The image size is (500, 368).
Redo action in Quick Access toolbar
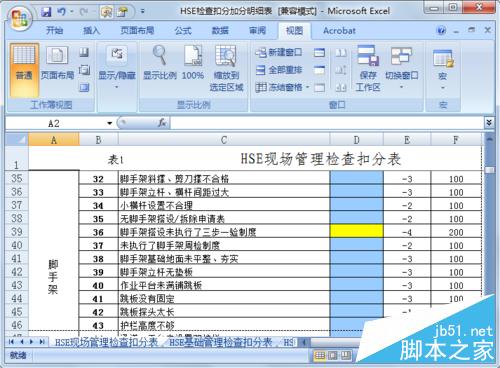pyautogui.click(x=83, y=12)
